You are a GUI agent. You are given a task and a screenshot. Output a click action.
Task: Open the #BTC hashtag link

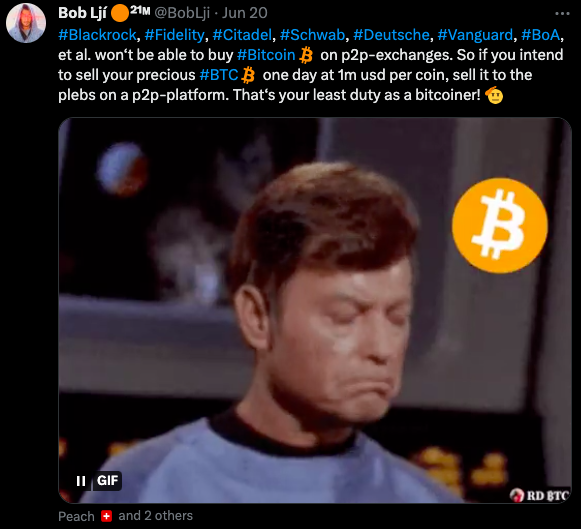[x=219, y=75]
